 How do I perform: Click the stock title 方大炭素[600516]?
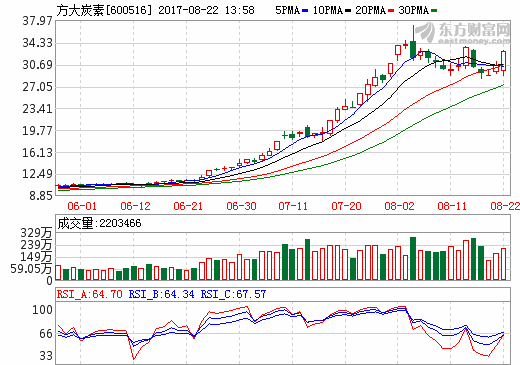104,10
